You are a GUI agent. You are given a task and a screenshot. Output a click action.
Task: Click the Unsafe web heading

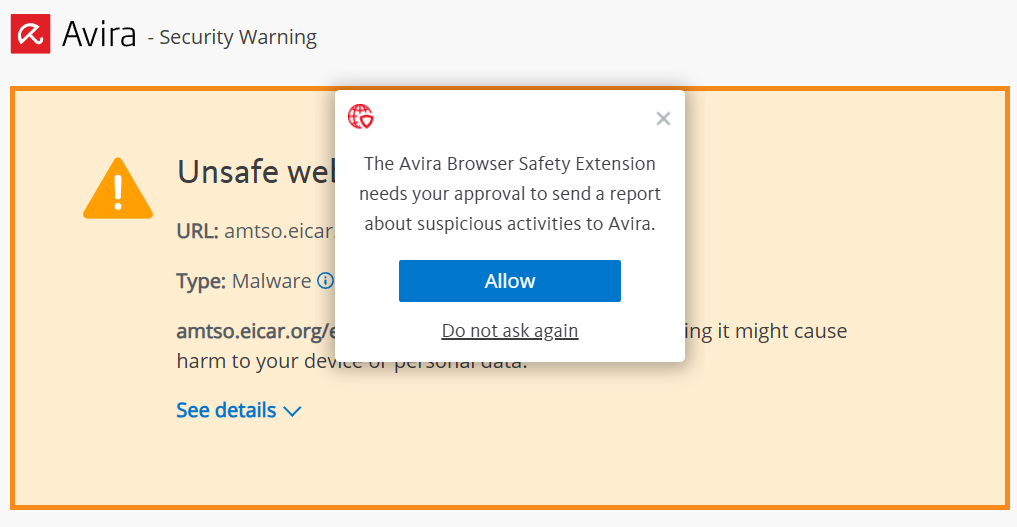[x=256, y=172]
